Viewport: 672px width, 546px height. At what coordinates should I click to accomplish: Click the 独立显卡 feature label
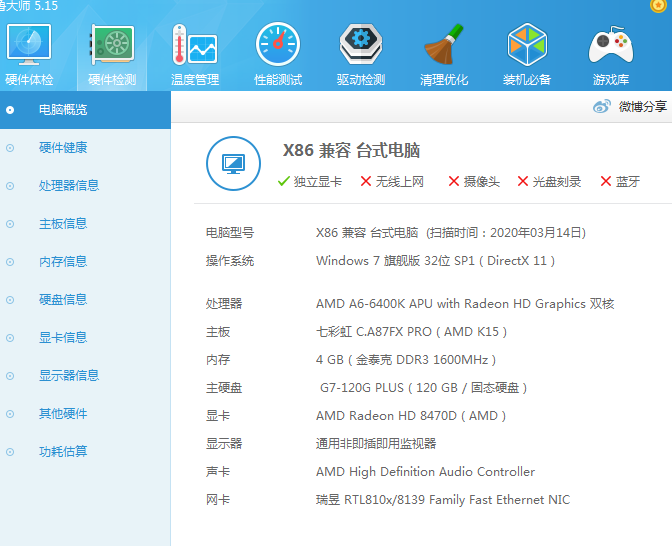click(318, 182)
